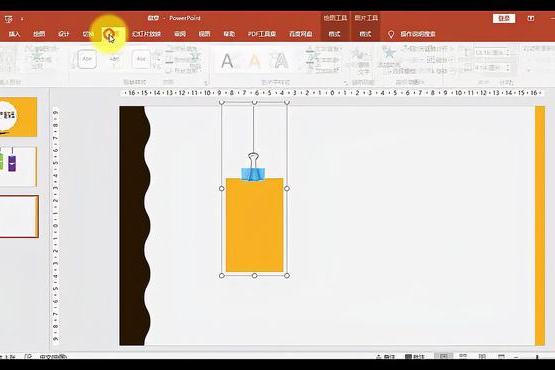Click the shape width spinner arrows
This screenshot has height=370, width=555.
click(508, 67)
